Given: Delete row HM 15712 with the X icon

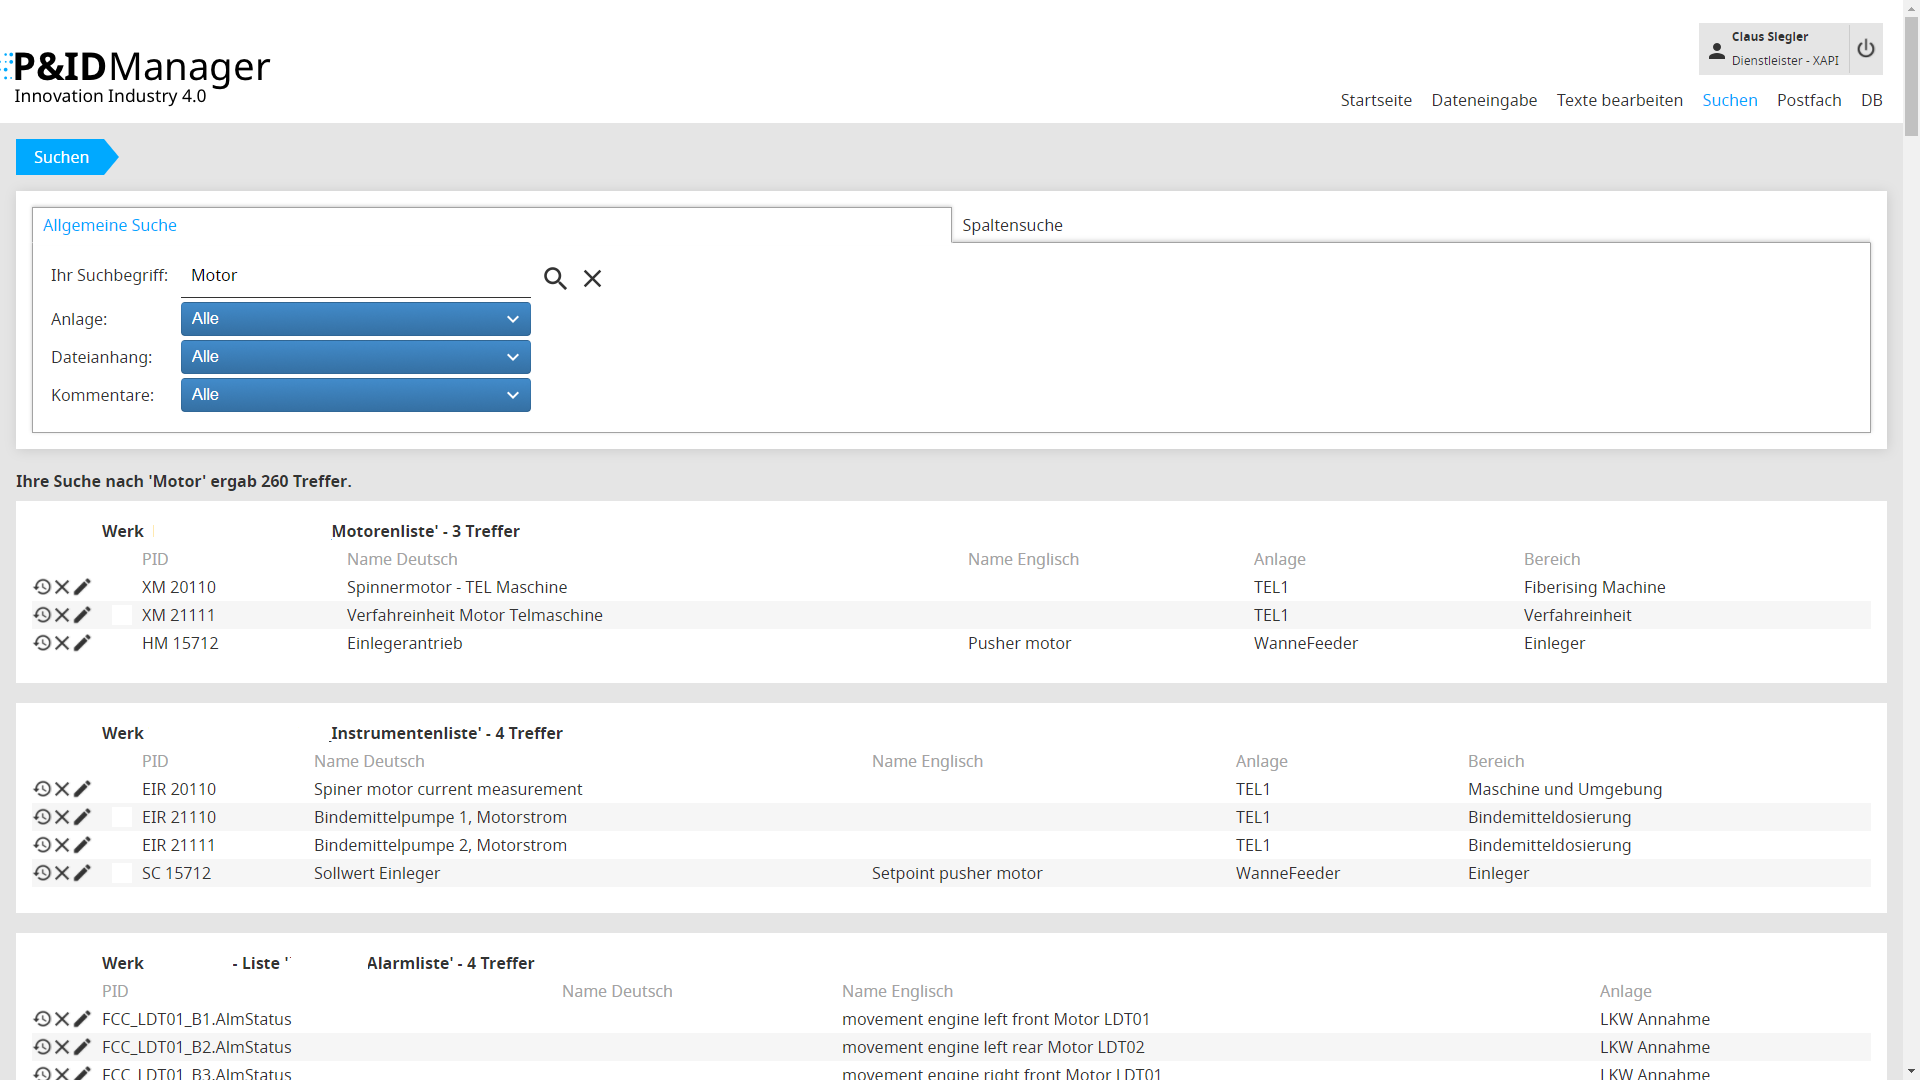Looking at the screenshot, I should pyautogui.click(x=62, y=643).
